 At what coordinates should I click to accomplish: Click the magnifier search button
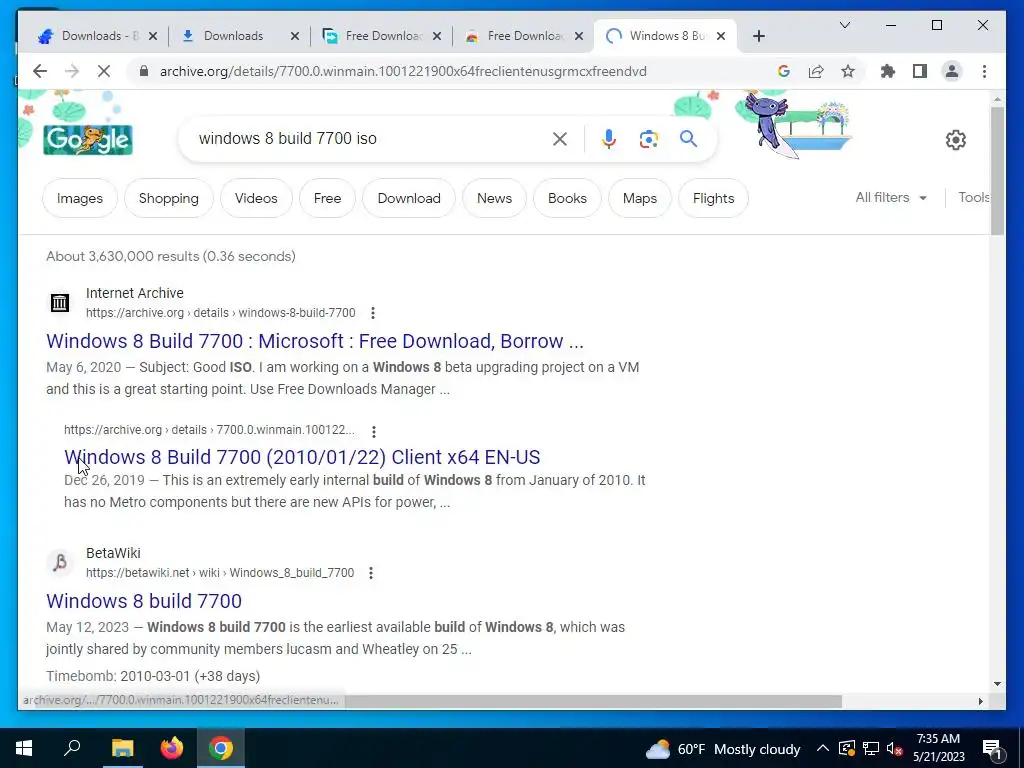click(688, 138)
